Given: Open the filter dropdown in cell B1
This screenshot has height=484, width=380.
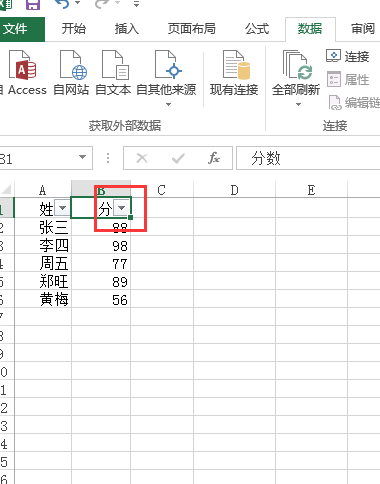Looking at the screenshot, I should [x=121, y=208].
